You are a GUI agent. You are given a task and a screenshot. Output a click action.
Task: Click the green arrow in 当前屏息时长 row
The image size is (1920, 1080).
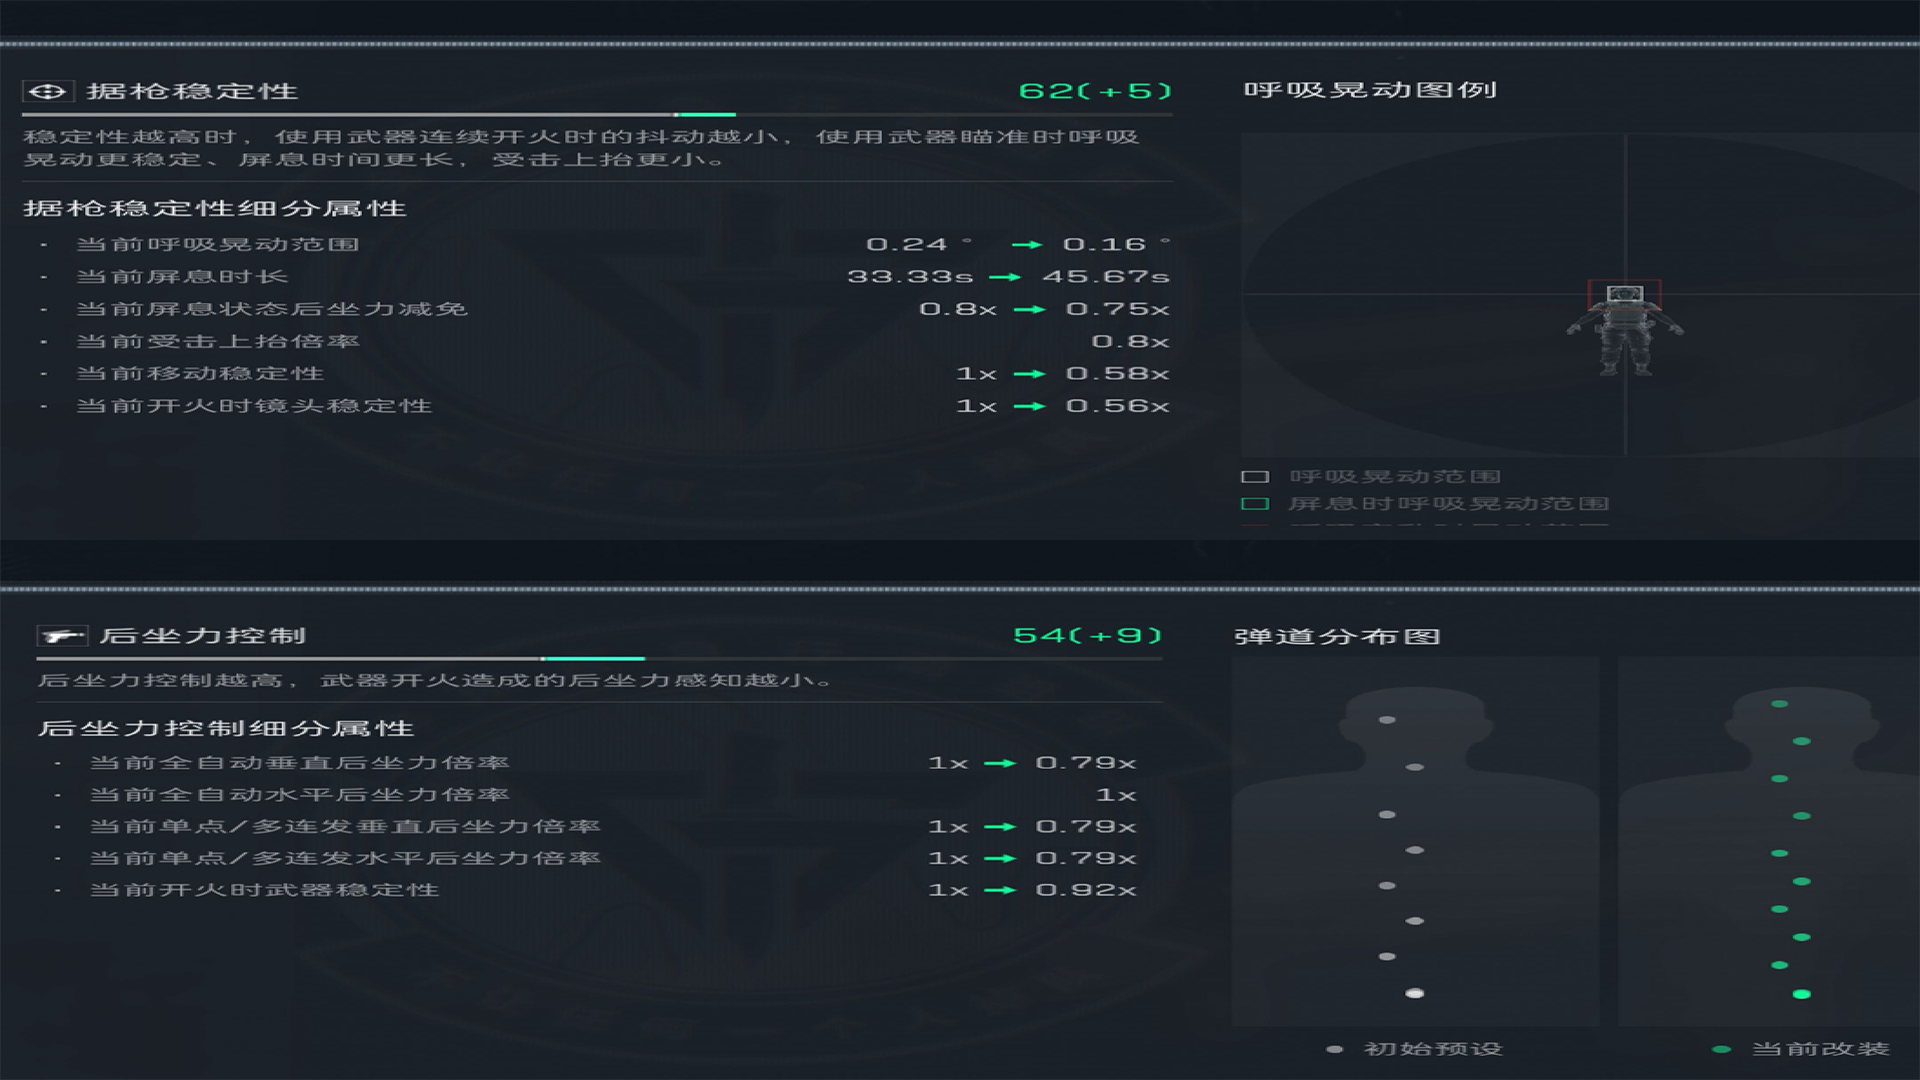pyautogui.click(x=1005, y=277)
